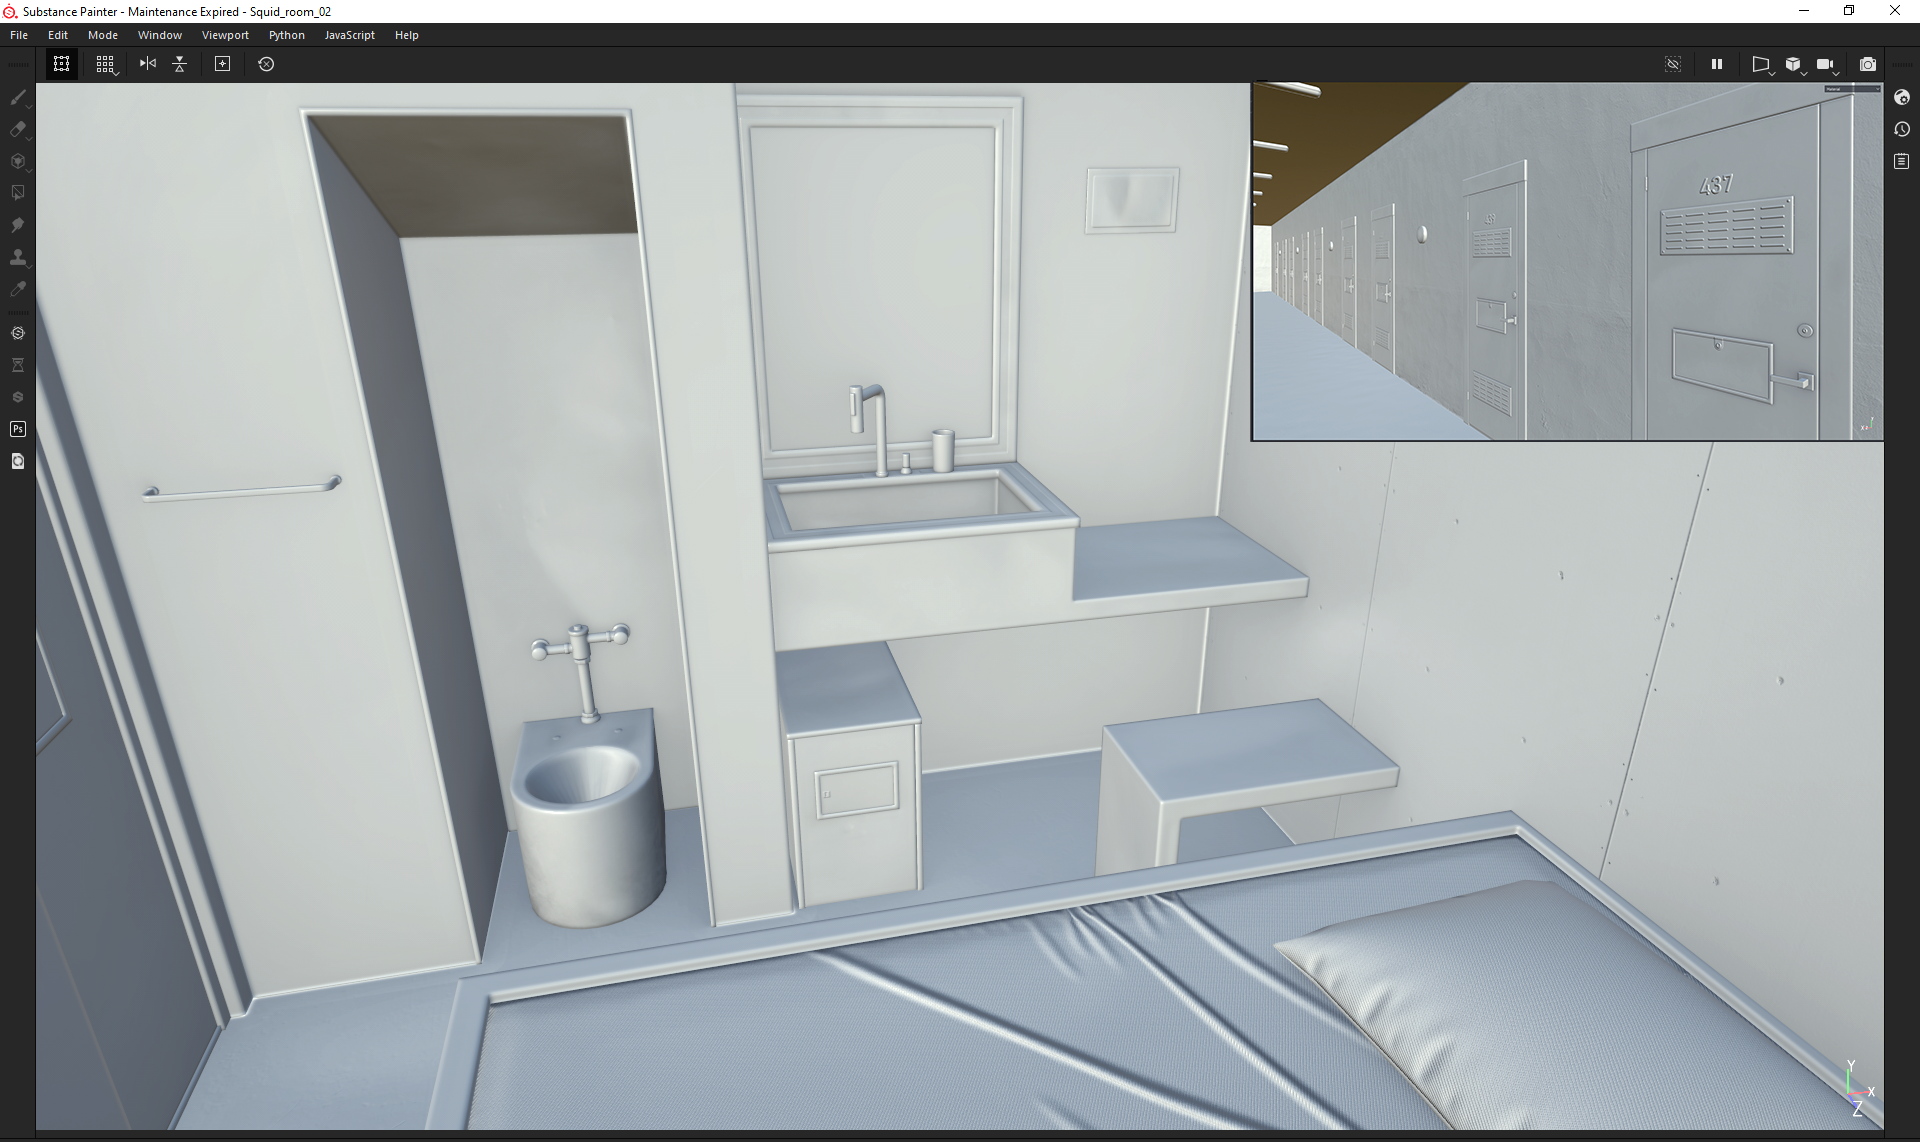The width and height of the screenshot is (1920, 1142).
Task: Select the Polygon Fill tool
Action: coord(18,192)
